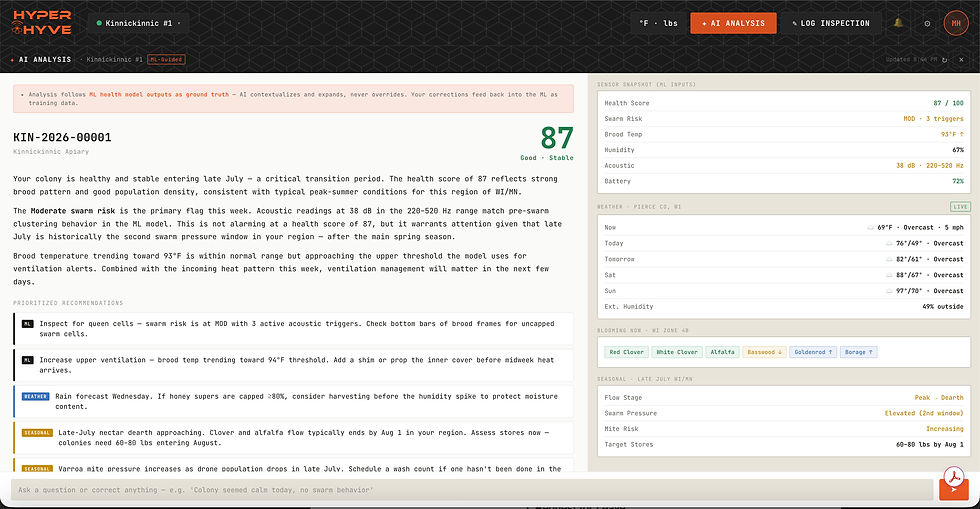Click the ML-Guided badge

166,59
